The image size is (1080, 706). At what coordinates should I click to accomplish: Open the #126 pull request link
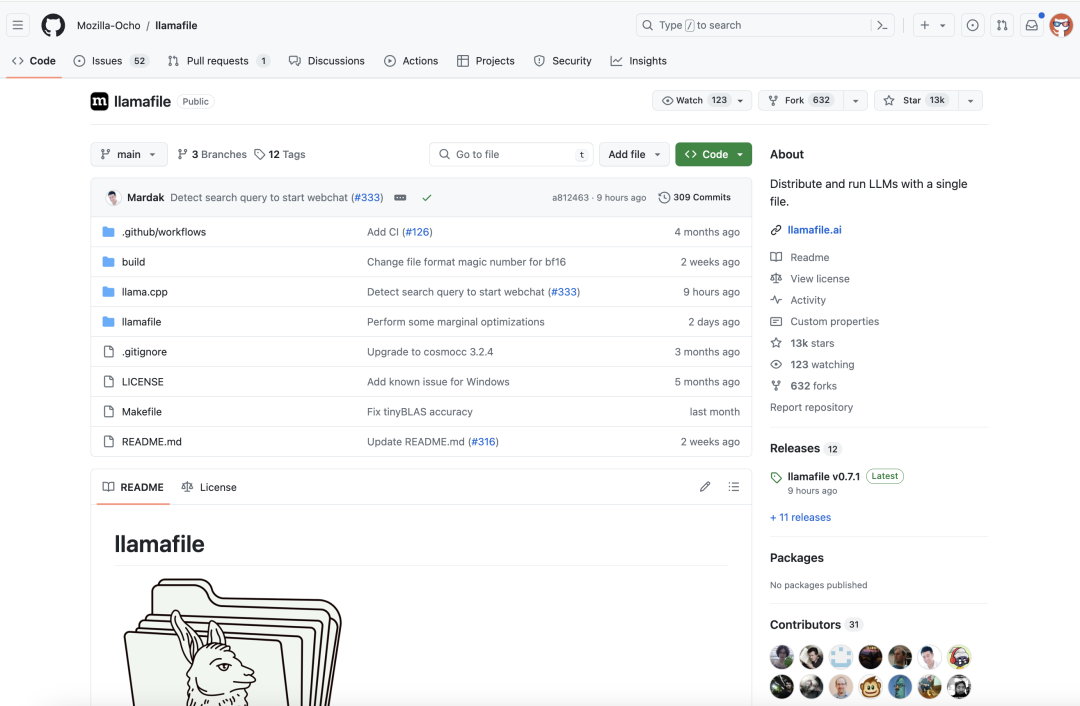tap(417, 232)
